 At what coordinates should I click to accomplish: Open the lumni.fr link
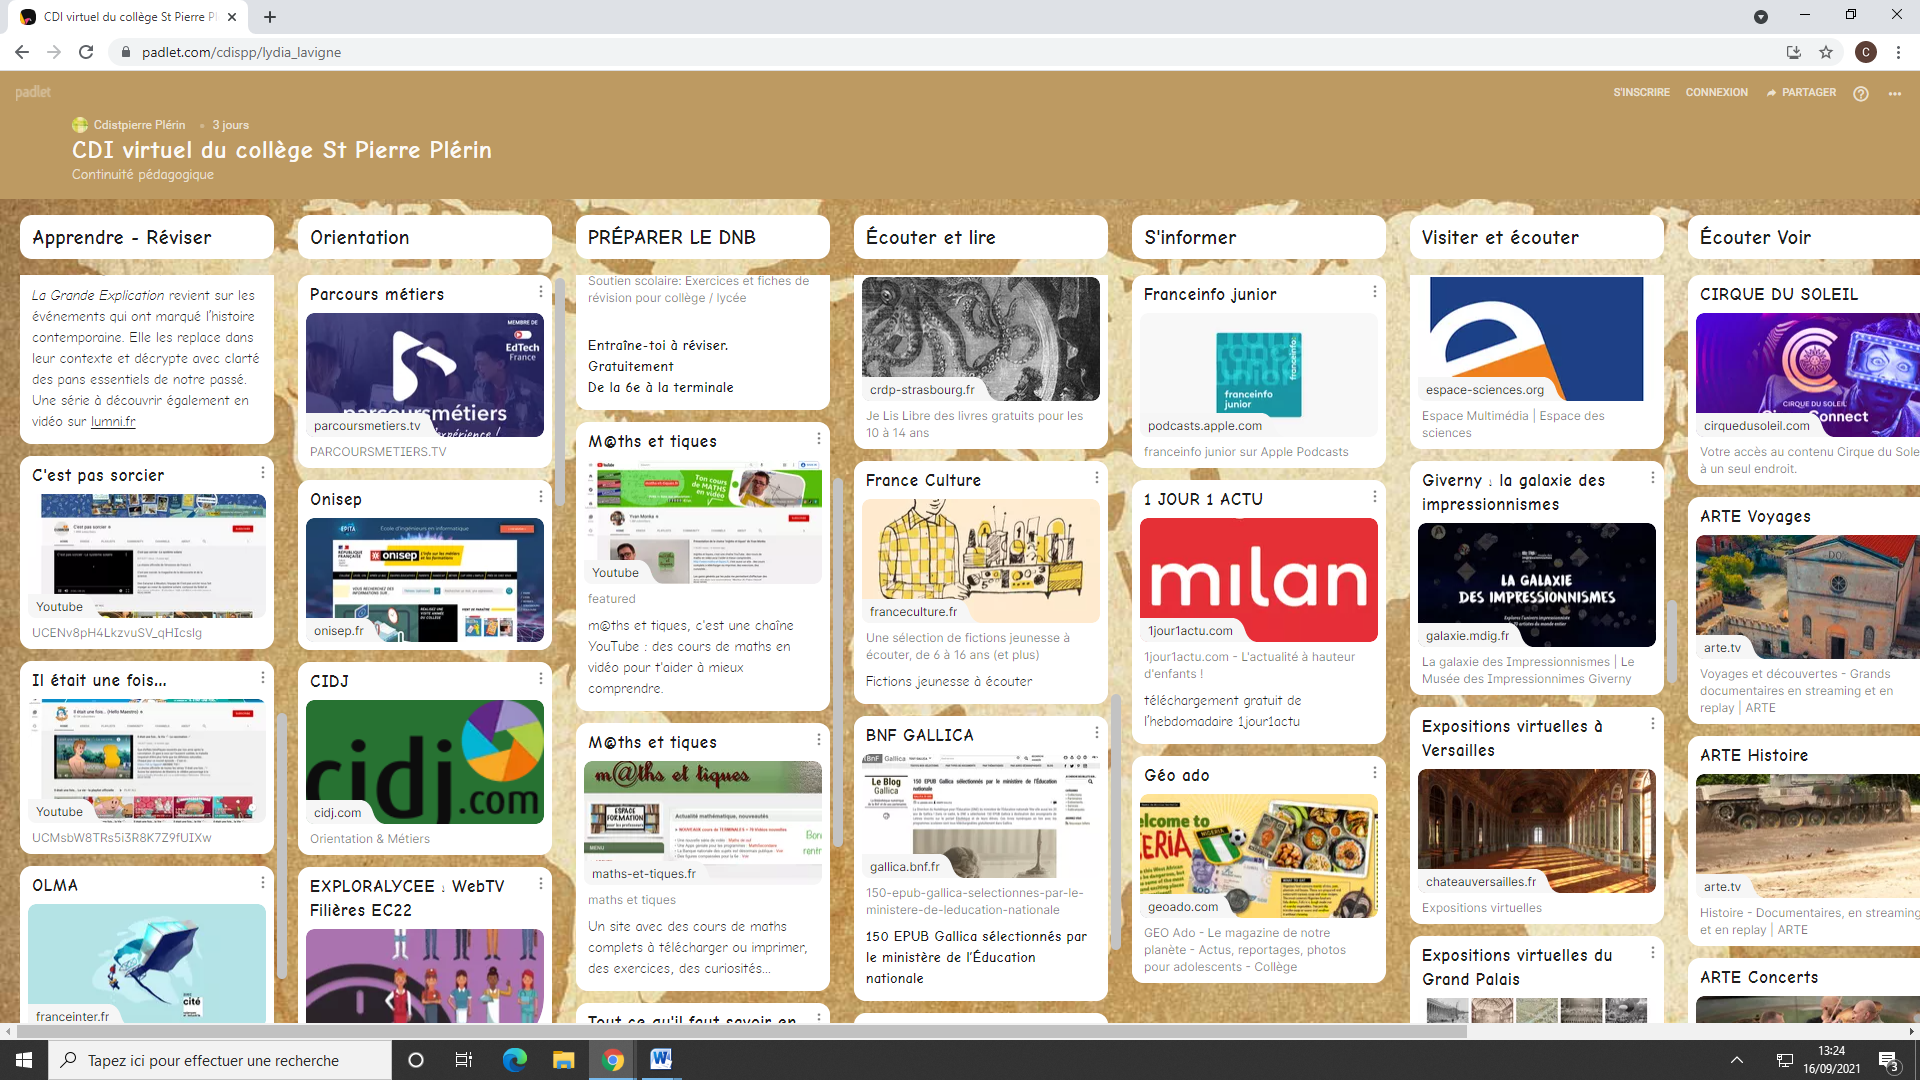[x=113, y=422]
